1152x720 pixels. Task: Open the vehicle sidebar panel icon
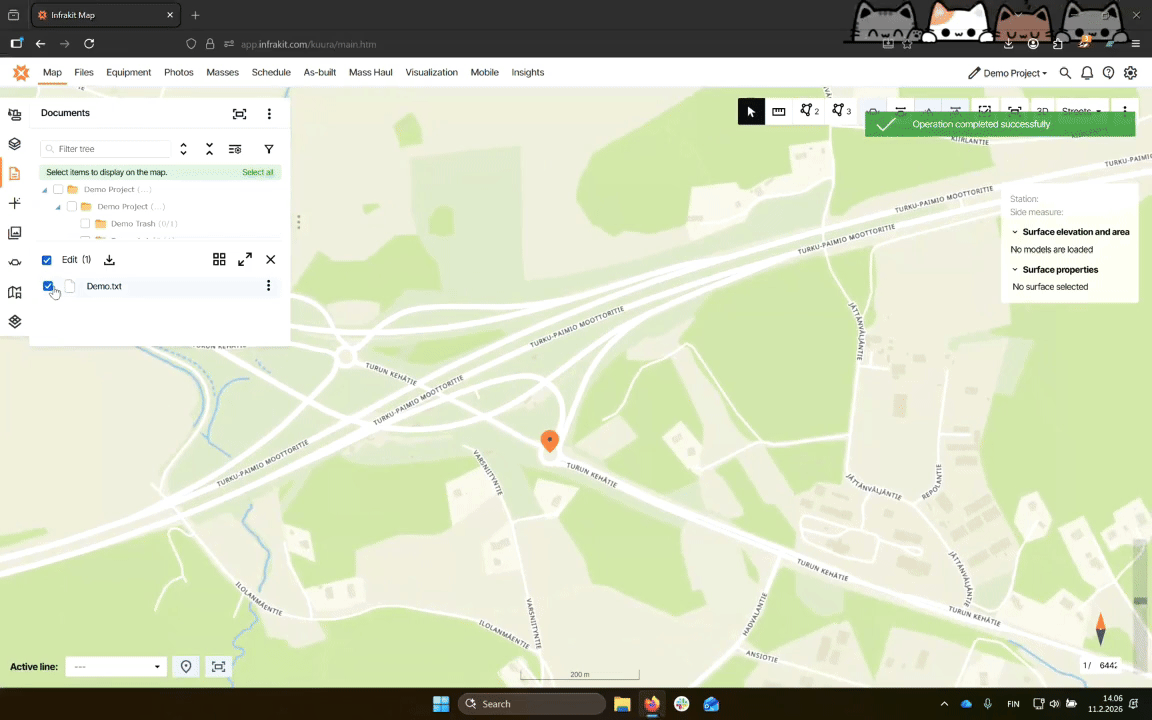(14, 262)
